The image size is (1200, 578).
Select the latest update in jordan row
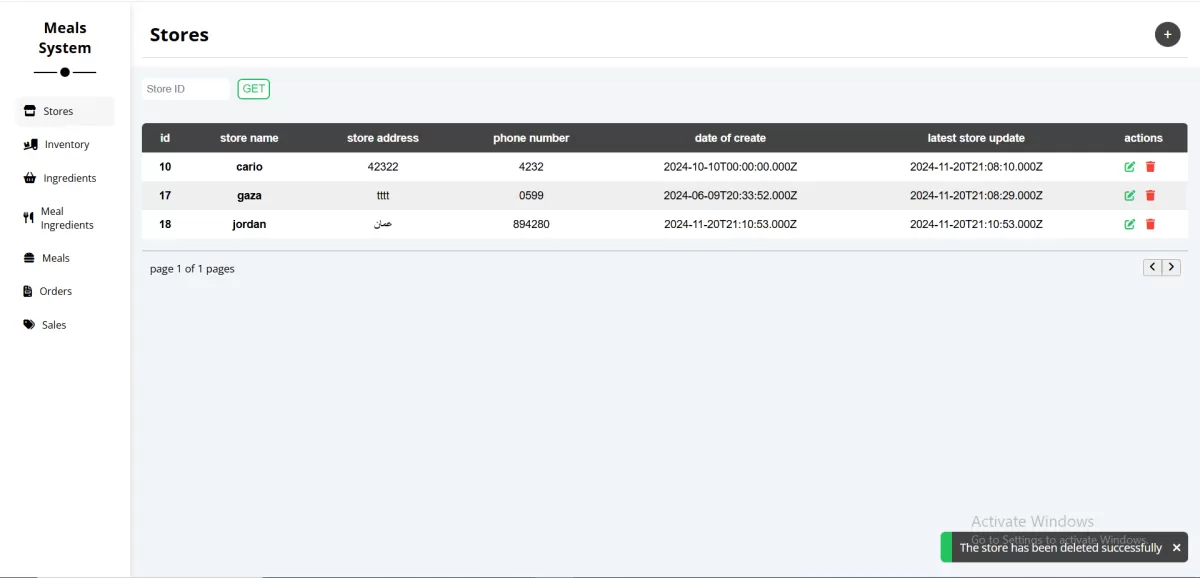[976, 225]
